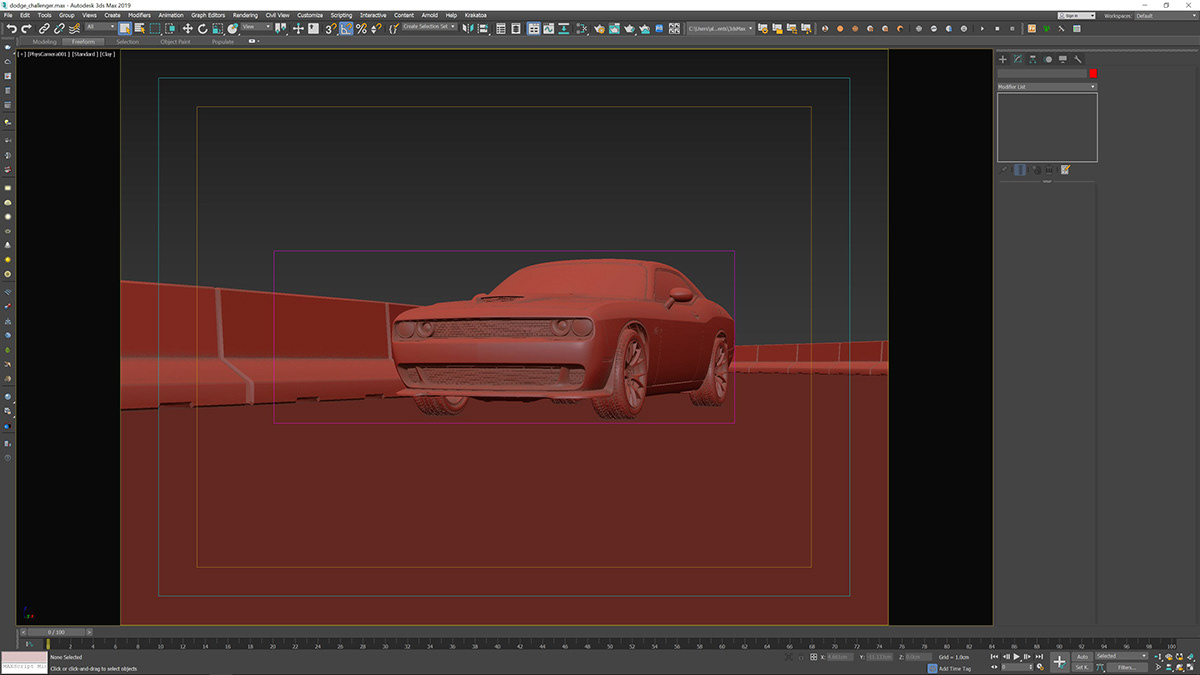Open the Utilities panel wrench icon
1200x675 pixels.
(1078, 59)
